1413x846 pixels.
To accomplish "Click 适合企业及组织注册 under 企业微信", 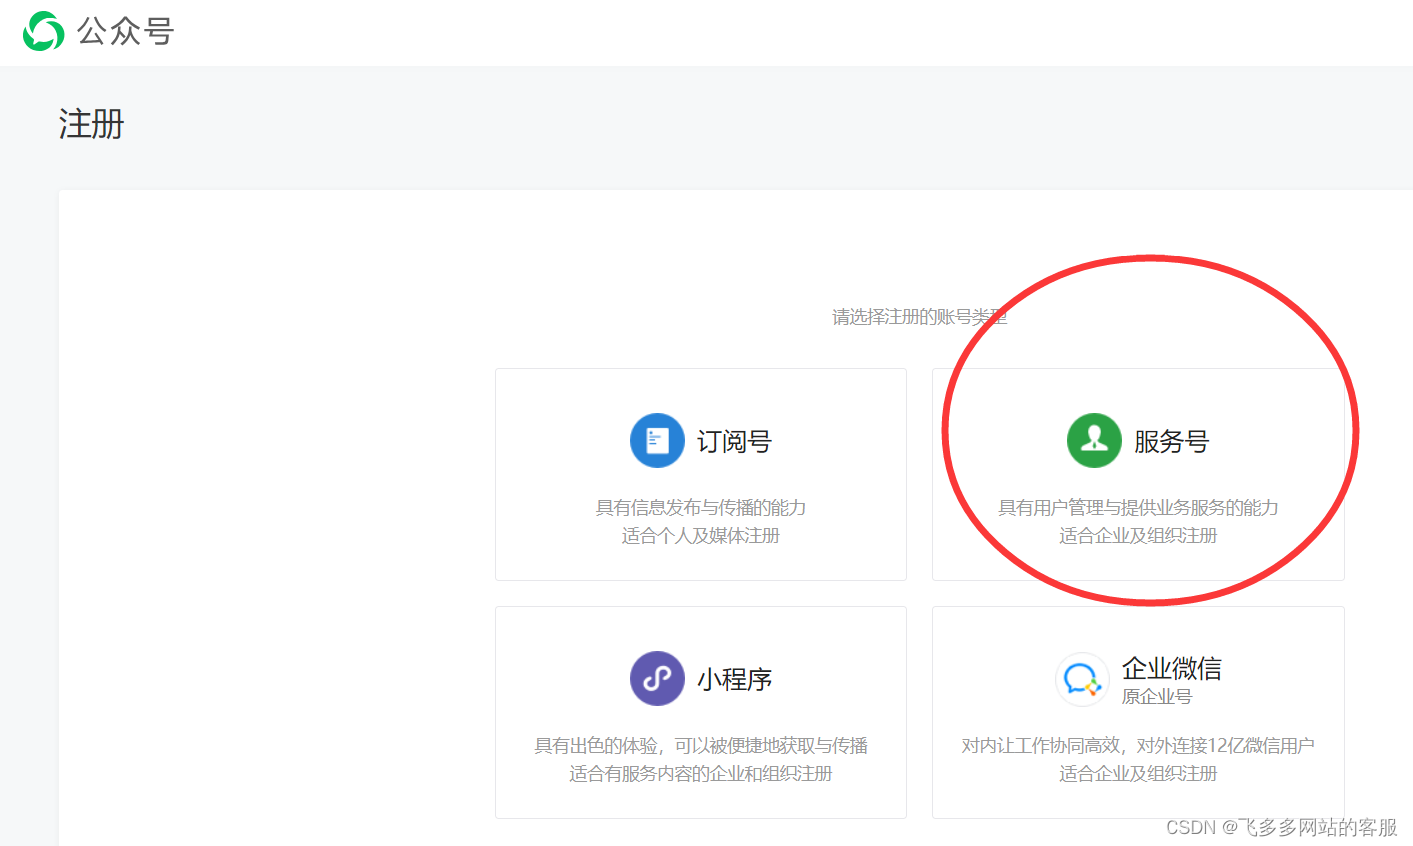I will point(1138,773).
